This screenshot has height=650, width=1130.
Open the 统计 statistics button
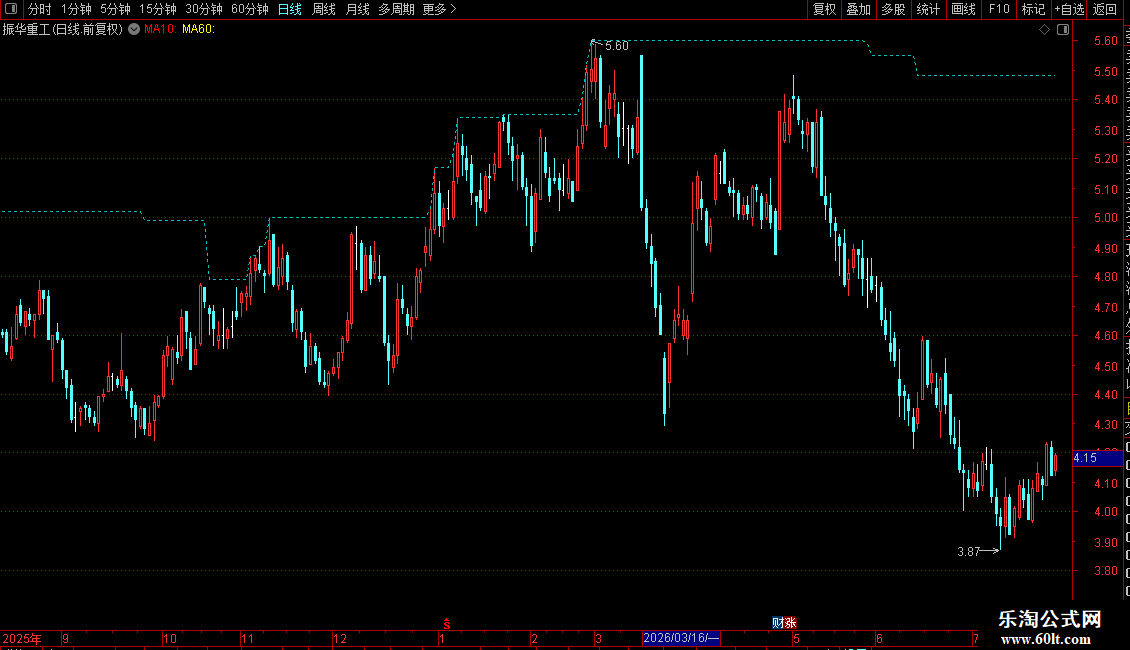click(x=927, y=9)
